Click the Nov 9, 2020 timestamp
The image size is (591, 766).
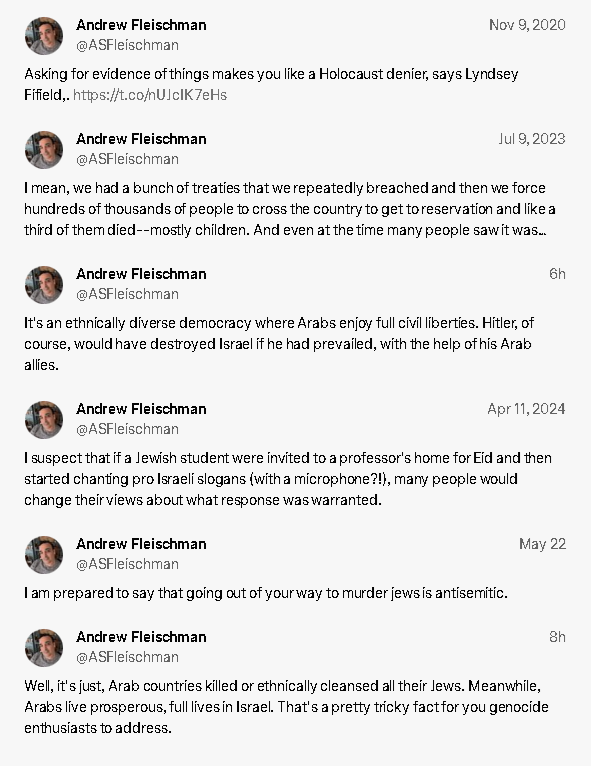point(527,25)
